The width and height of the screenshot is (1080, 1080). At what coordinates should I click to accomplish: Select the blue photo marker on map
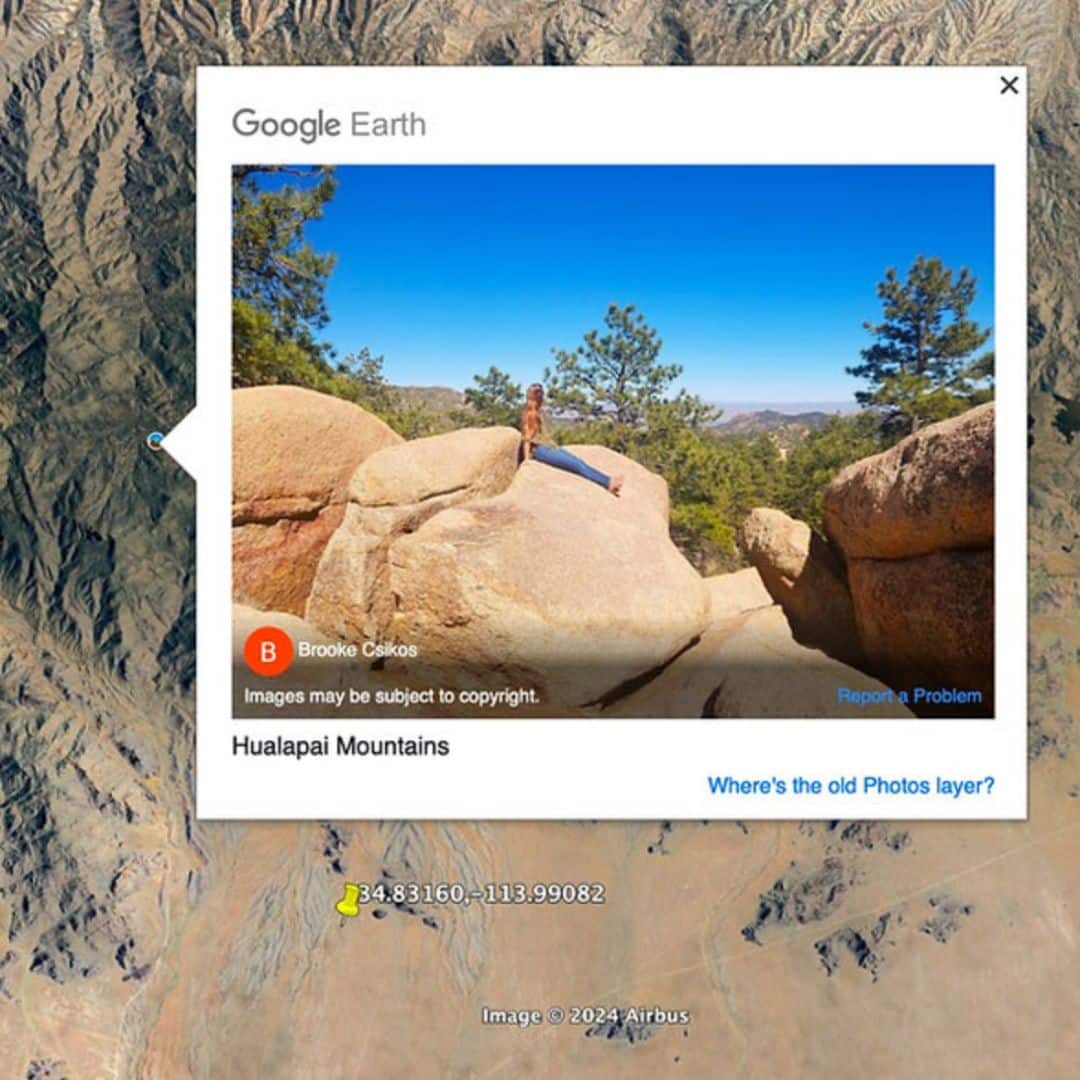coord(155,441)
